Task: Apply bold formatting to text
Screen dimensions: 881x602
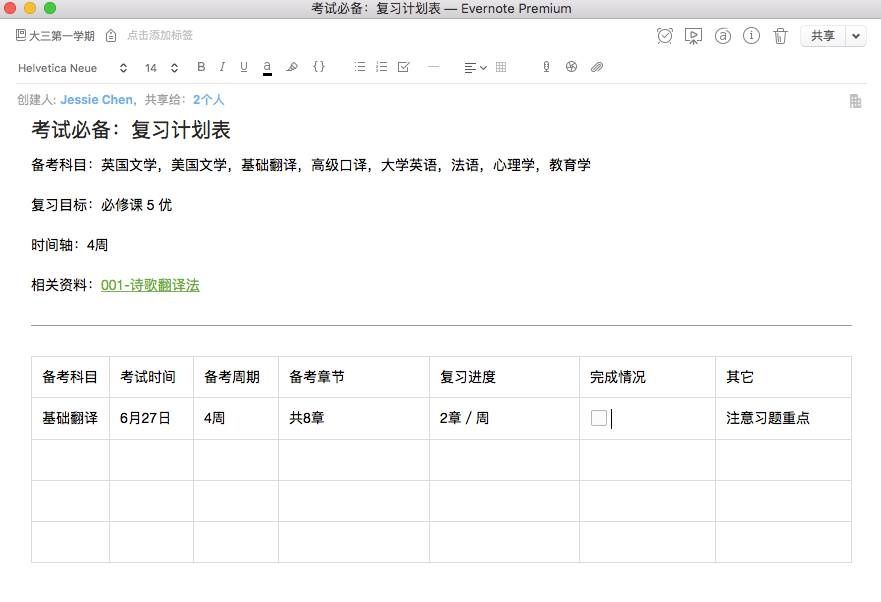Action: click(201, 67)
